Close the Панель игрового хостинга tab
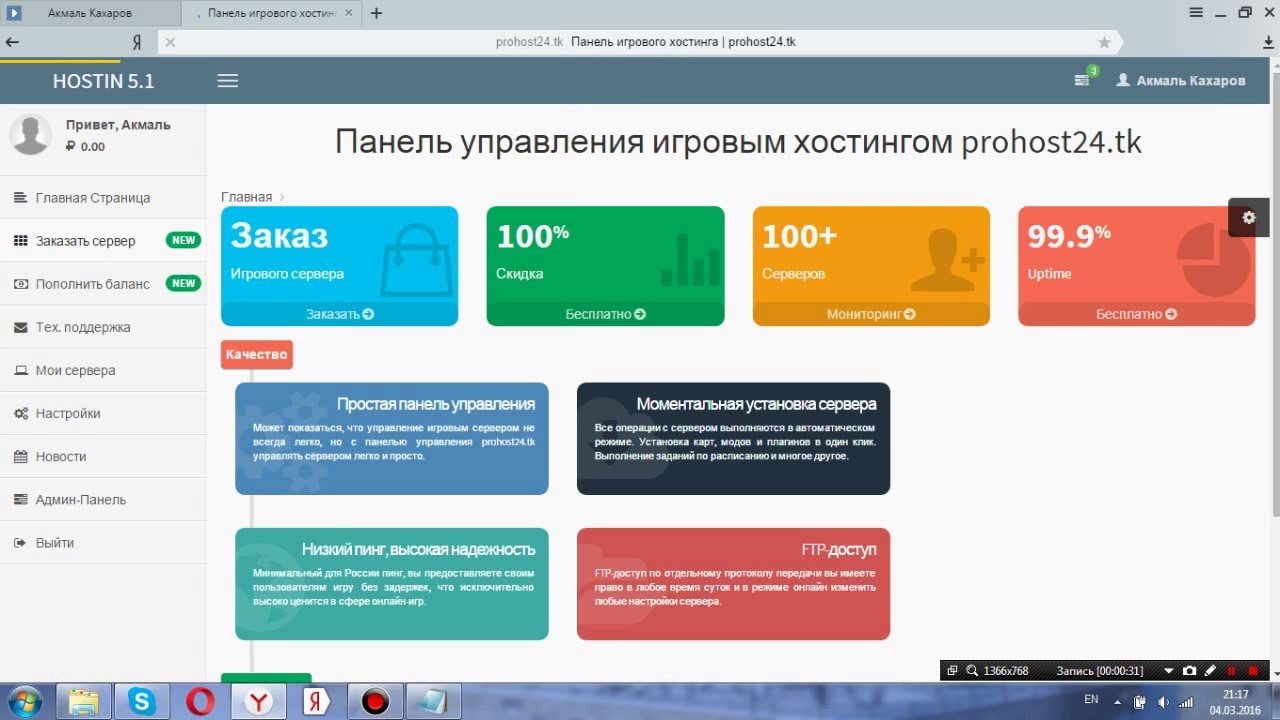This screenshot has width=1280, height=720. tap(350, 13)
